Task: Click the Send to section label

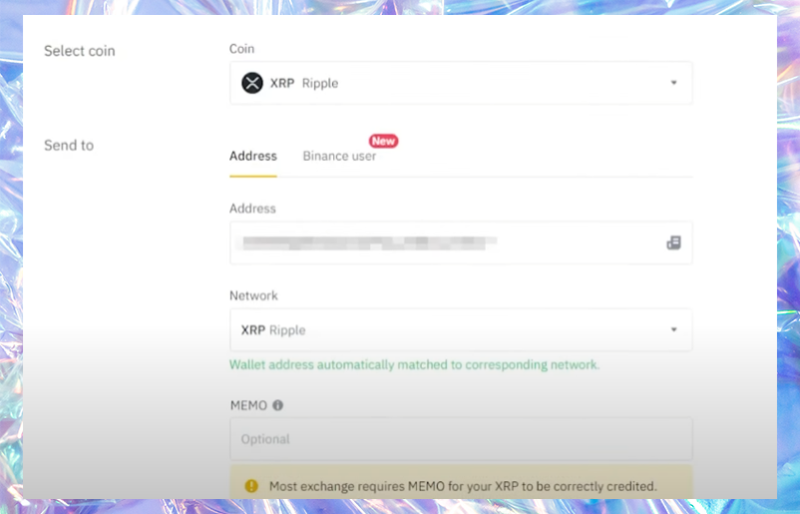Action: click(69, 145)
